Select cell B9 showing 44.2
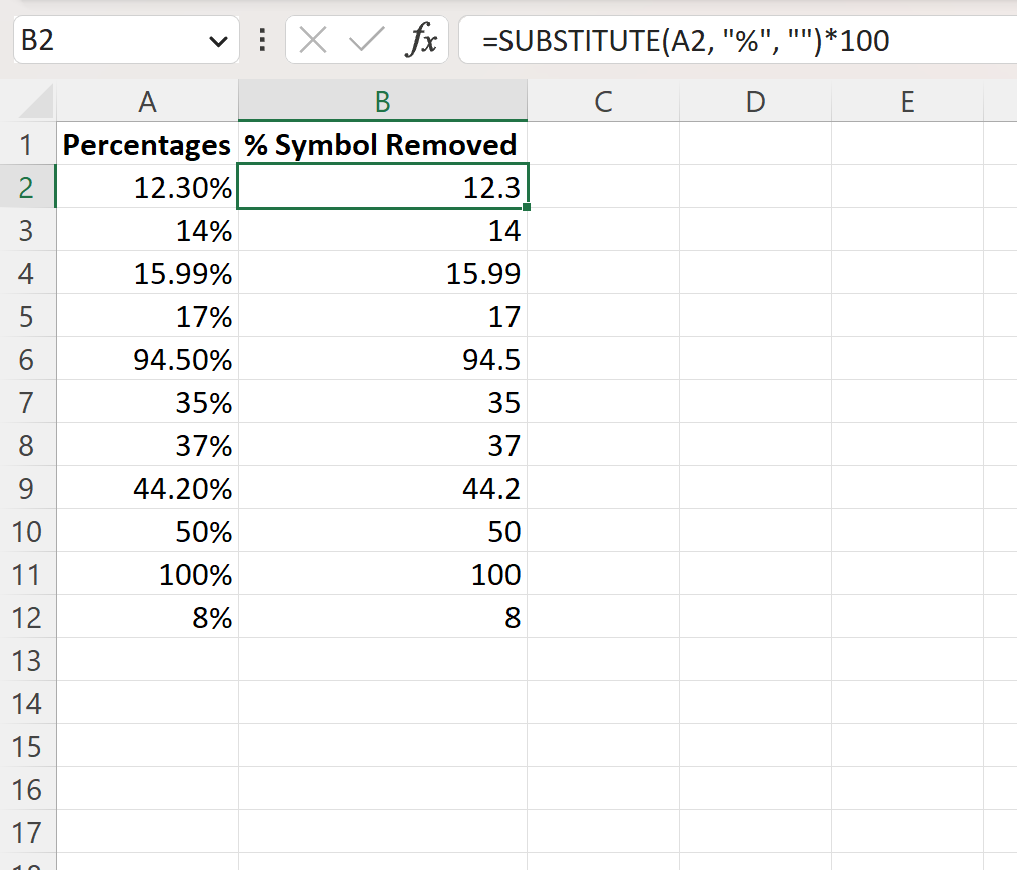The width and height of the screenshot is (1017, 870). 382,488
